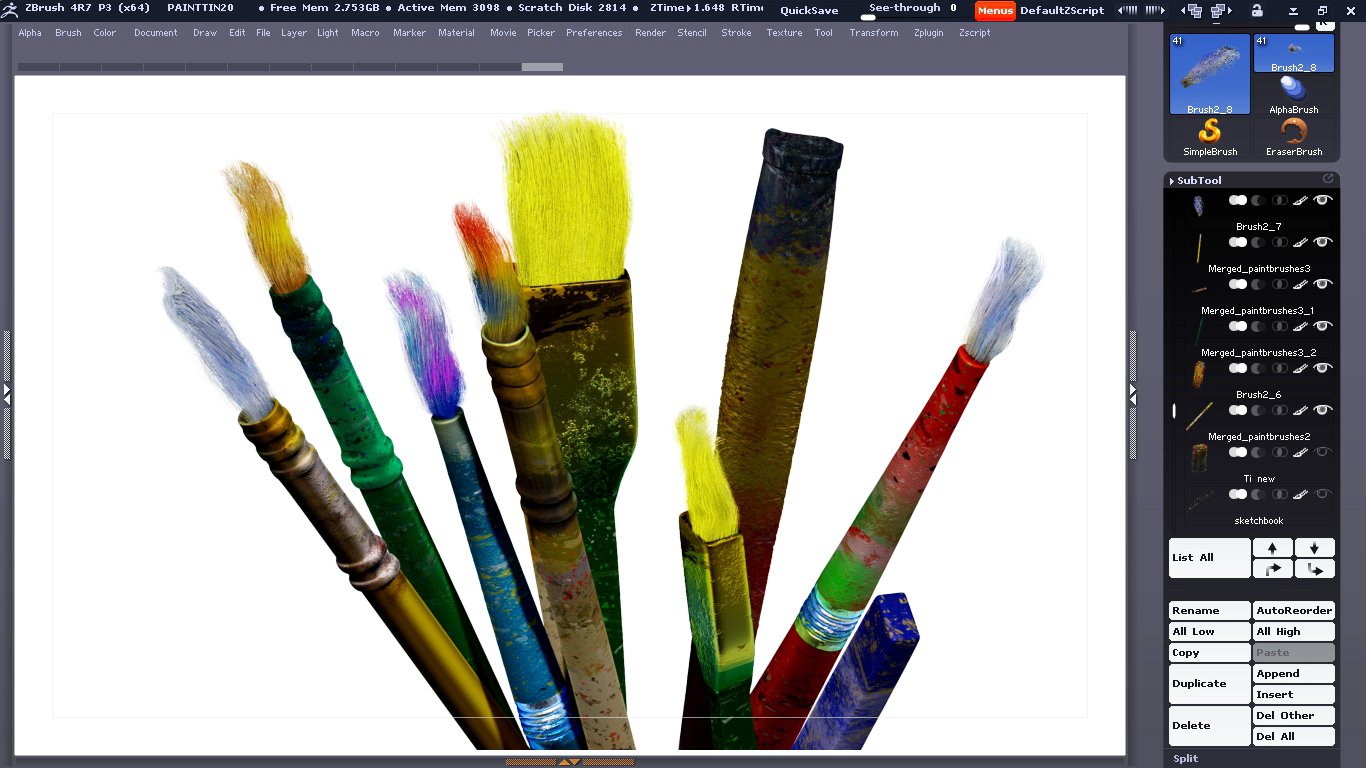
Task: Hide the Brush2_7 subtool with eye icon
Action: [1323, 201]
